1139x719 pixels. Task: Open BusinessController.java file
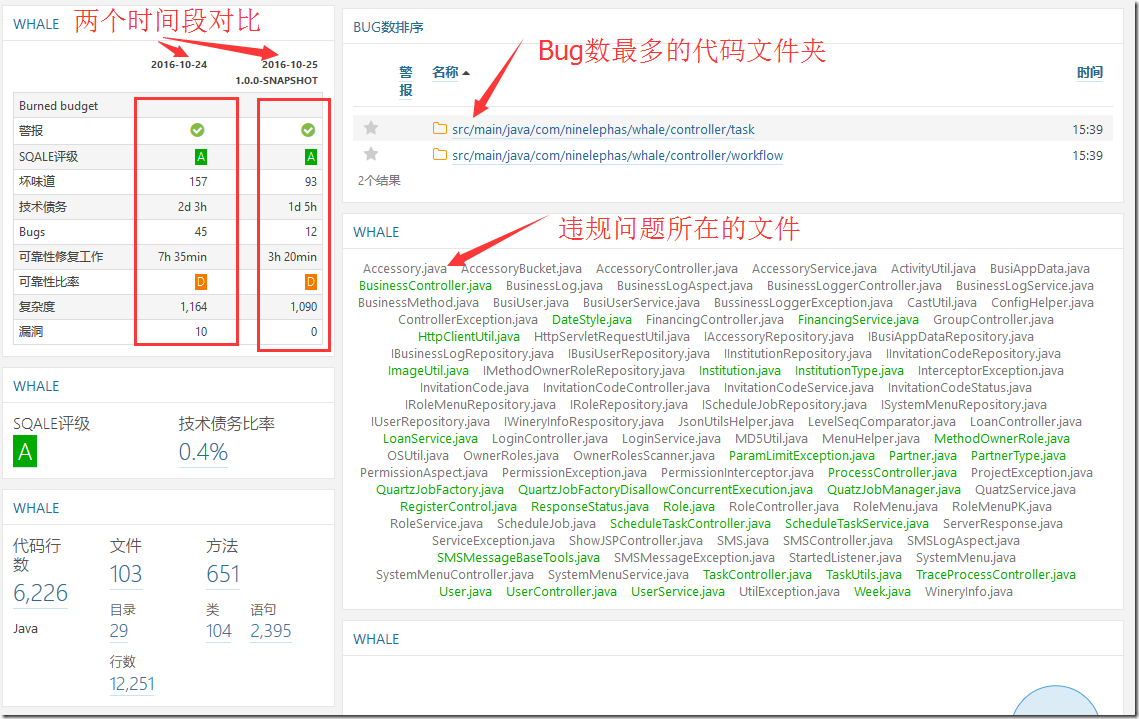click(425, 285)
